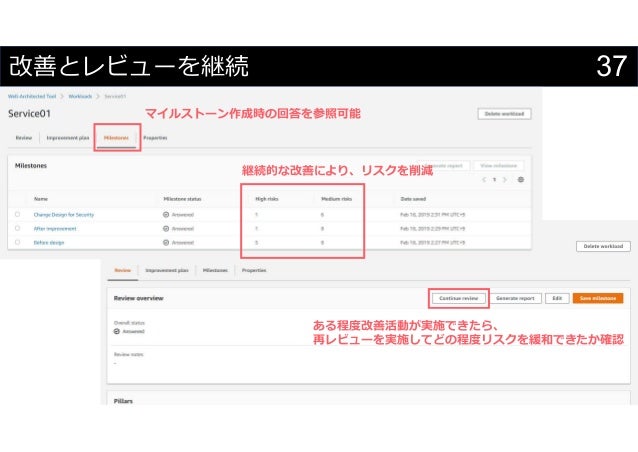Click High risks value in Before design row
This screenshot has height=452, width=638.
[256, 242]
